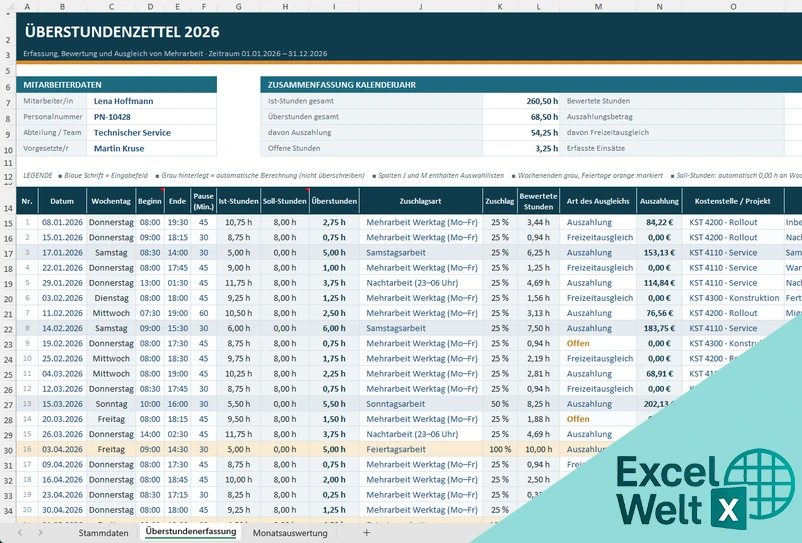Select column O header
The height and width of the screenshot is (543, 802).
click(x=733, y=7)
